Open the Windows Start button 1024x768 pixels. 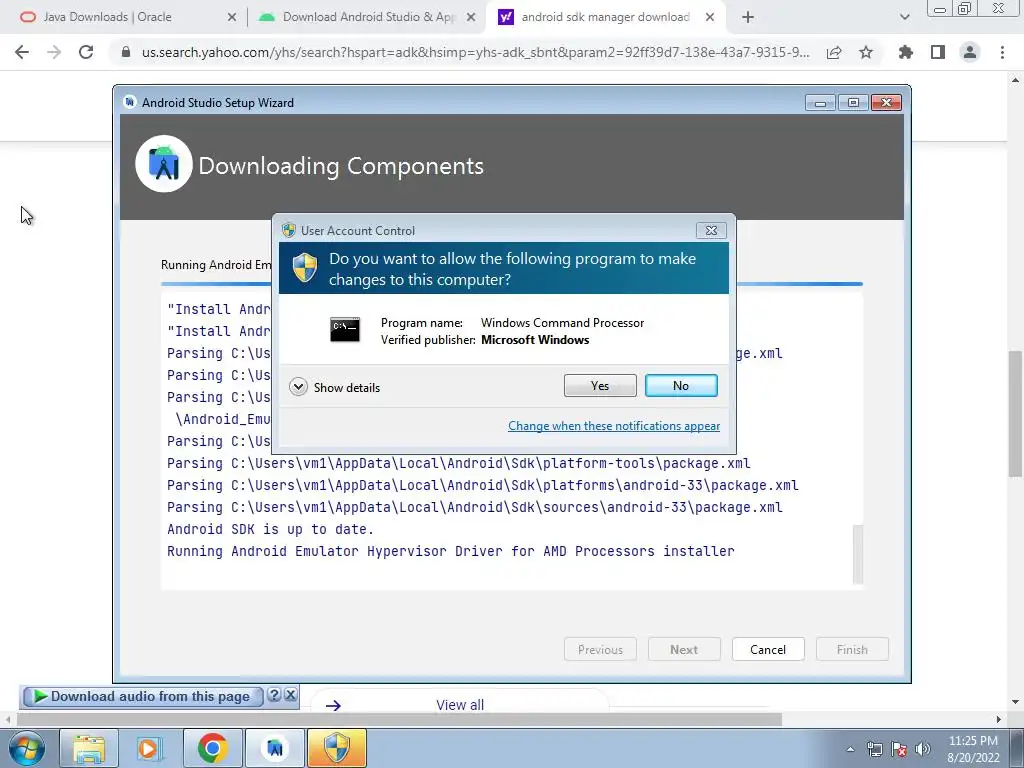26,748
